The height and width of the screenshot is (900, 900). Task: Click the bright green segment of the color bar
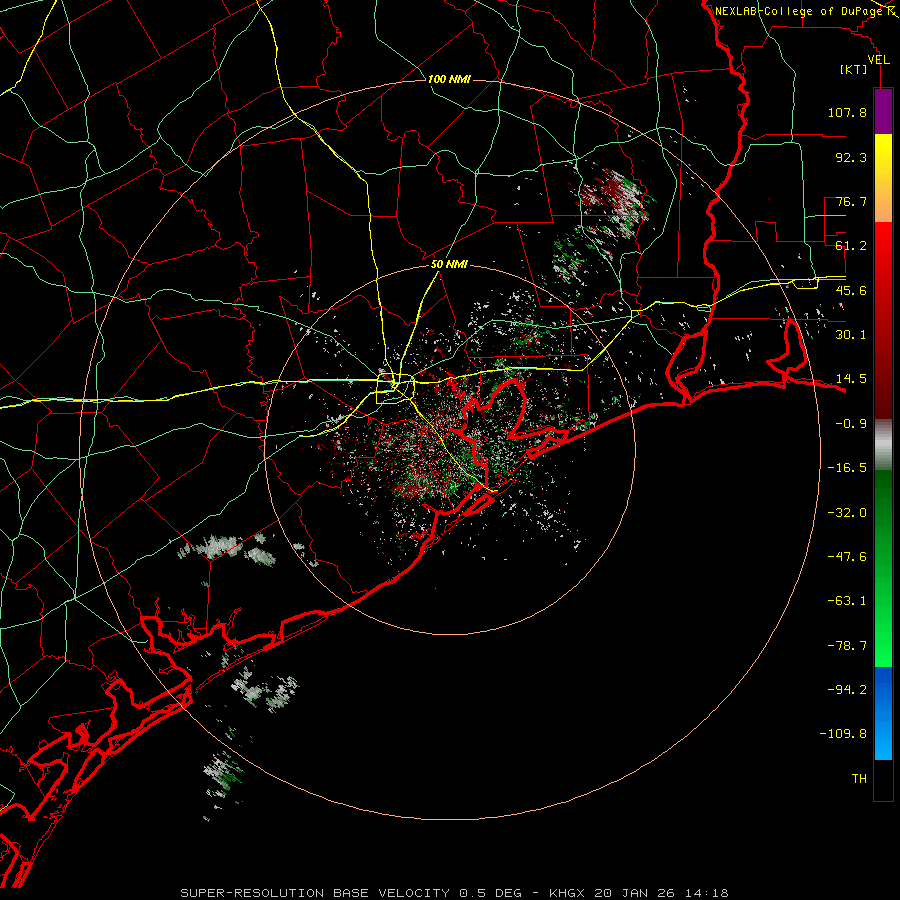pyautogui.click(x=883, y=568)
